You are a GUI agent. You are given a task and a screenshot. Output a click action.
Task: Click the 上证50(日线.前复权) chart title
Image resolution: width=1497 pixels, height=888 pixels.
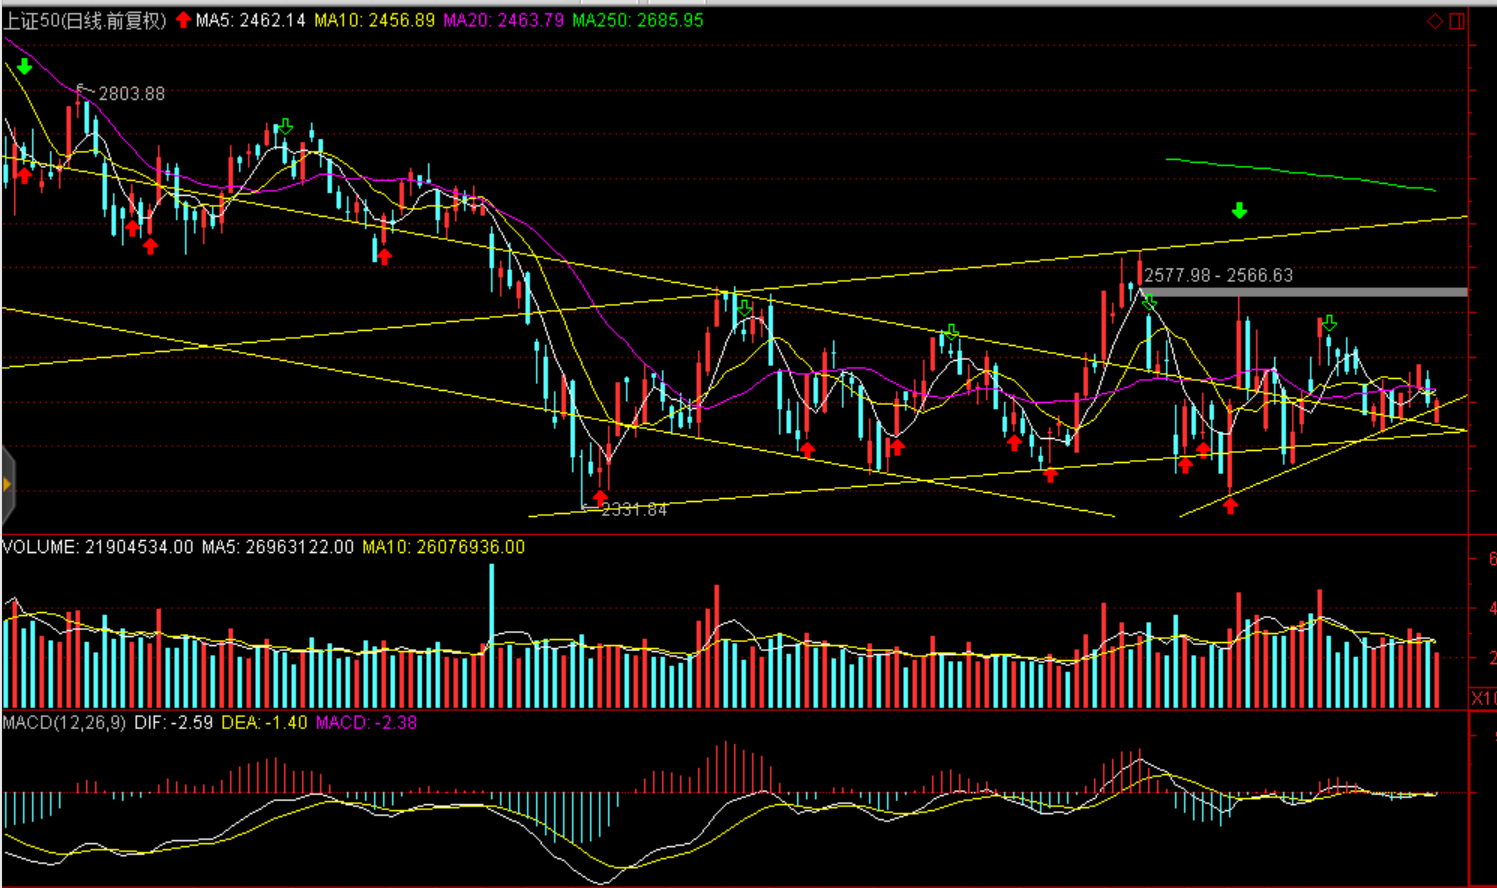tap(85, 21)
